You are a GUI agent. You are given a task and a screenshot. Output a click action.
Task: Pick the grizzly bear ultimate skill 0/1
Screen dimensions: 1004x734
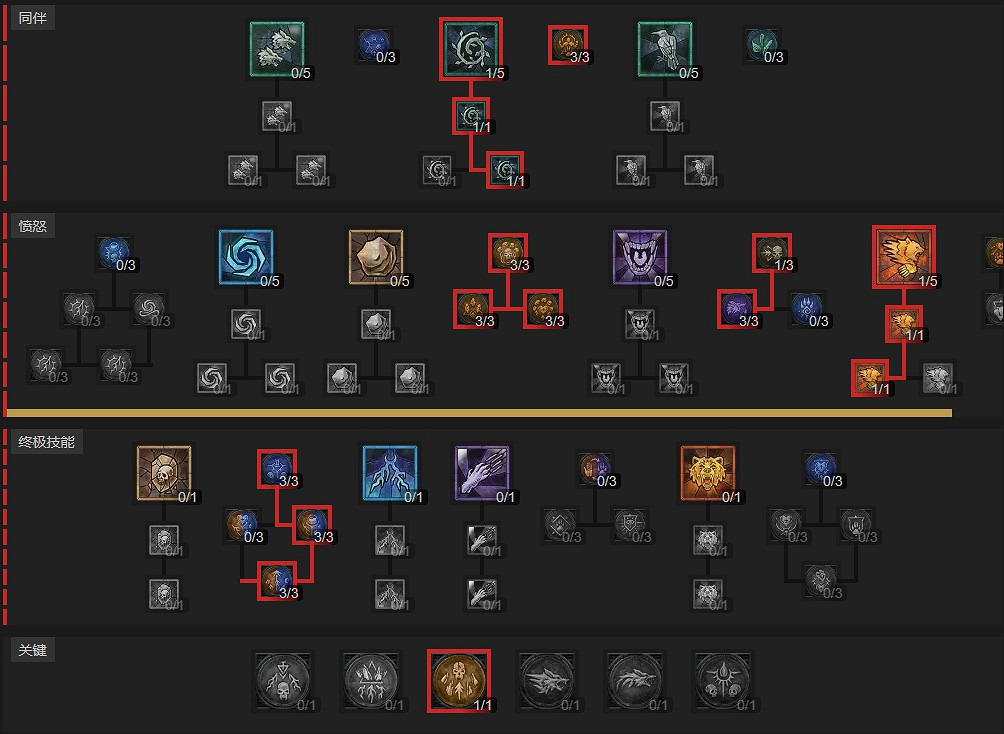coord(708,473)
